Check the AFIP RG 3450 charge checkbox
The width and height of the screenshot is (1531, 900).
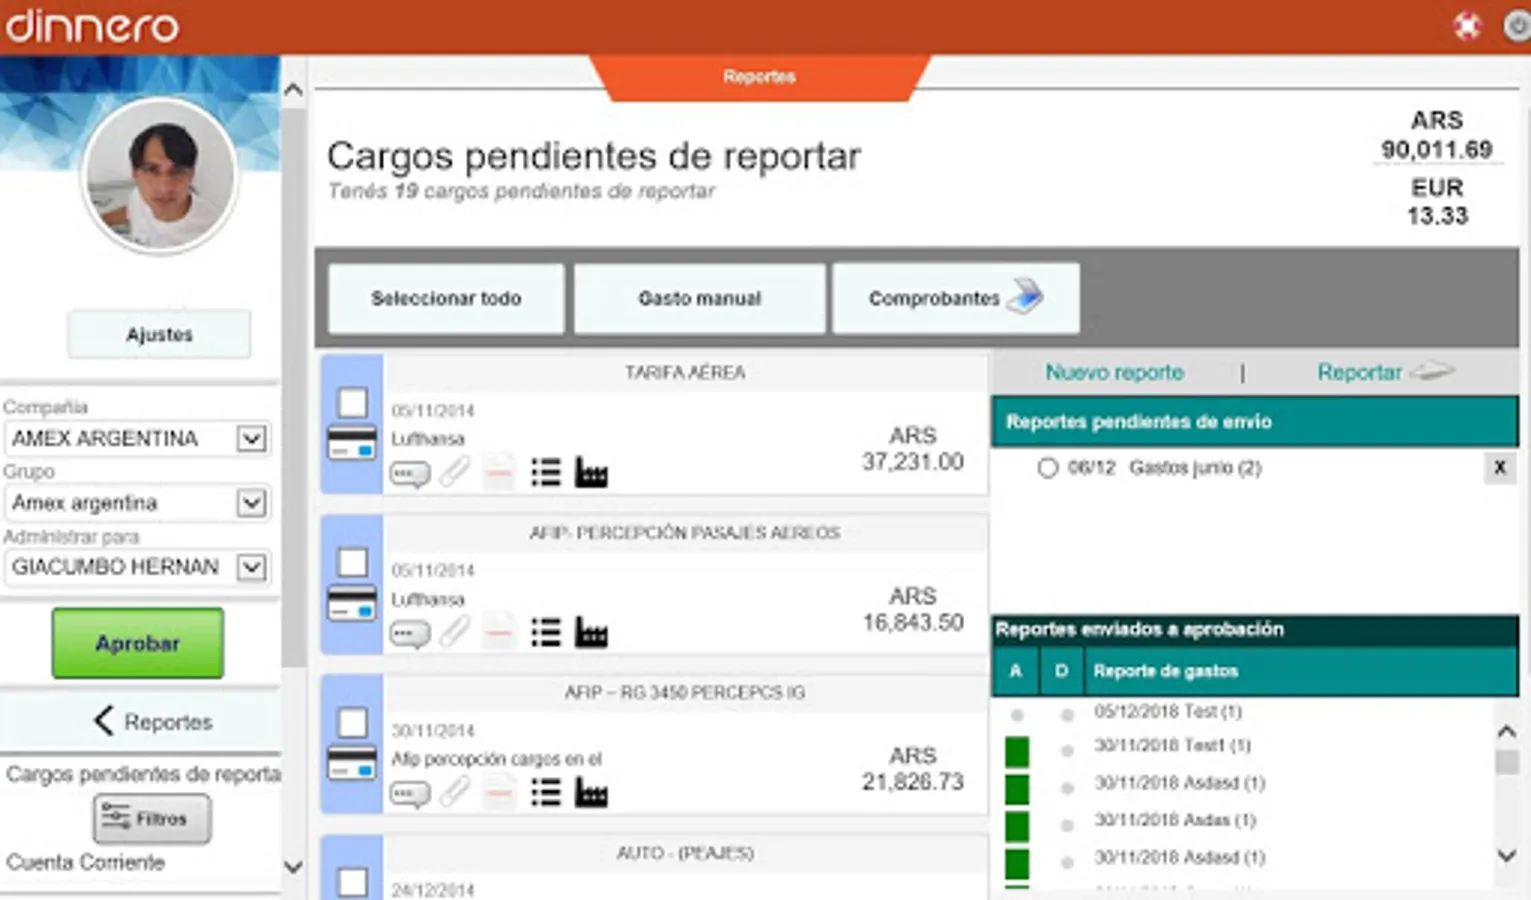(352, 723)
